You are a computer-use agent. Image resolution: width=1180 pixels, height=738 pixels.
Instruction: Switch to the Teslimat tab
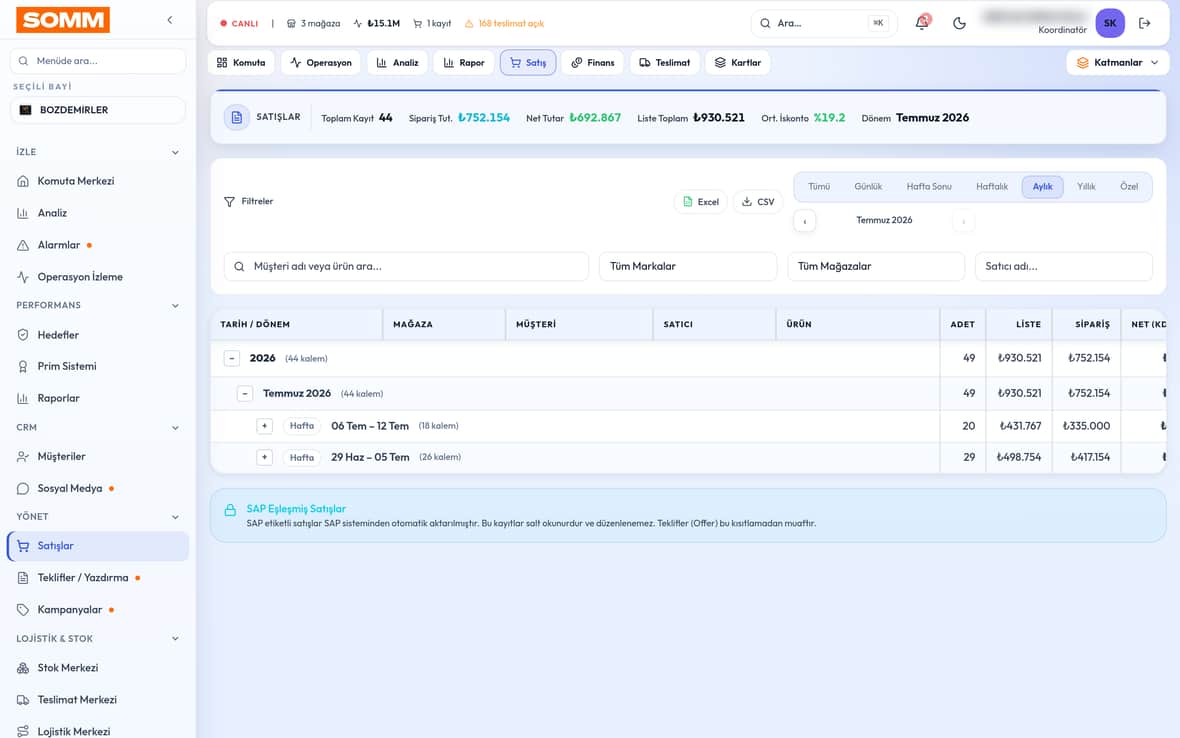(x=665, y=62)
